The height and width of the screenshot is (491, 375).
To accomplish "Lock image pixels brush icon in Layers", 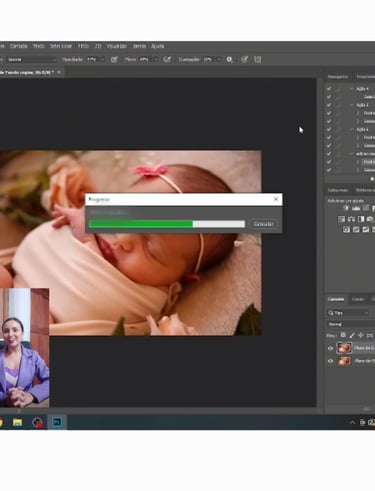I will coord(352,335).
